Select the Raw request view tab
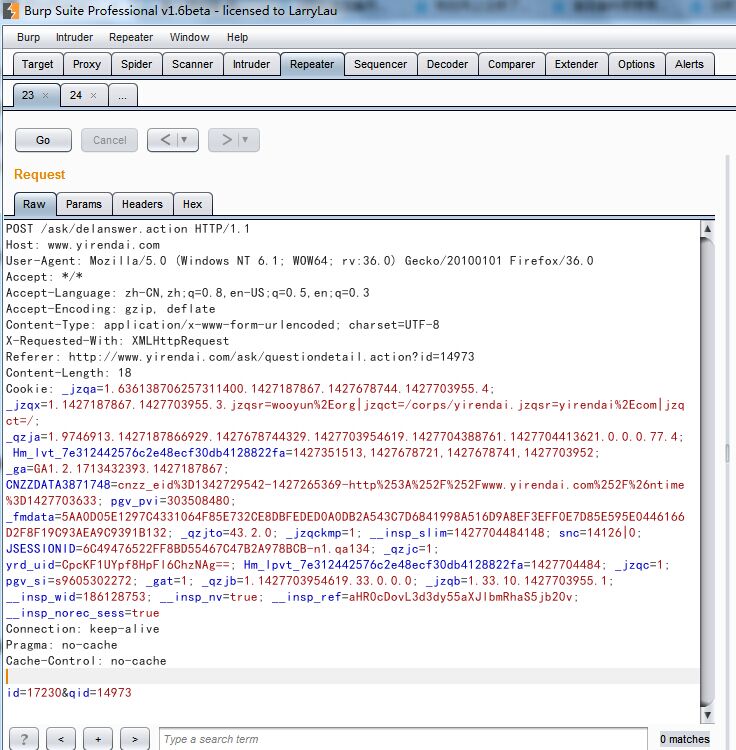 tap(34, 204)
